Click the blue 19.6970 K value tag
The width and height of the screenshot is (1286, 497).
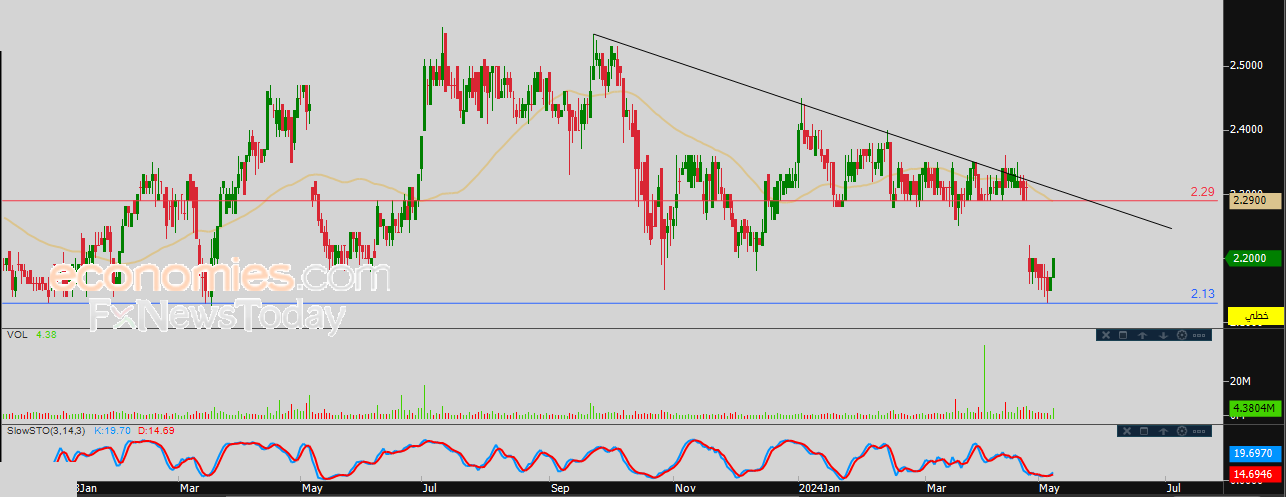[1254, 453]
